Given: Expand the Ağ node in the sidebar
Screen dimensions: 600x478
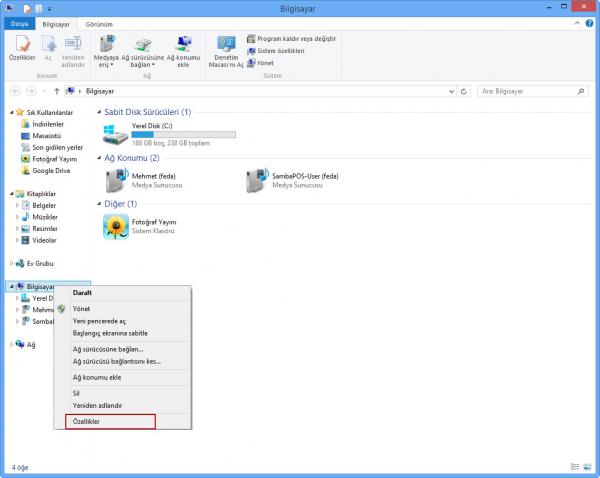Looking at the screenshot, I should click(11, 344).
